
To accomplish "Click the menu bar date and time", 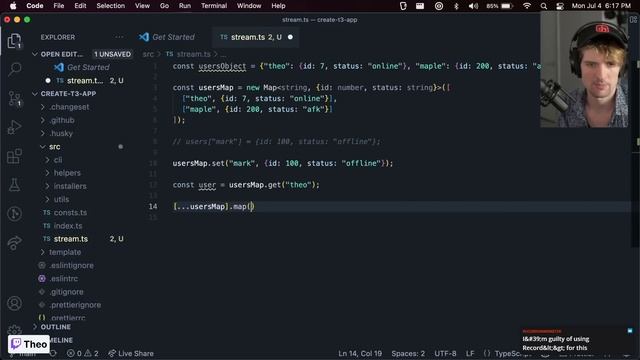I will 601,6.
